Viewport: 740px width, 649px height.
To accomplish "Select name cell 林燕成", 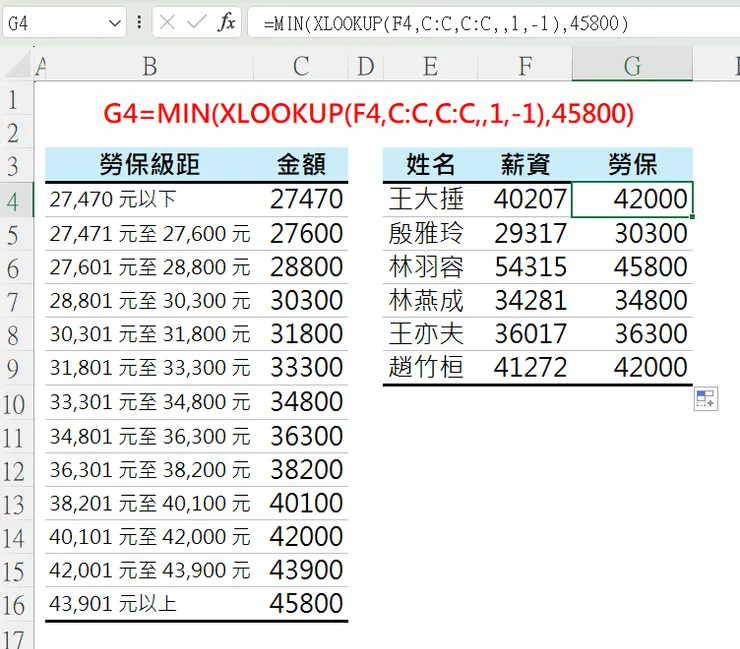I will coord(430,301).
